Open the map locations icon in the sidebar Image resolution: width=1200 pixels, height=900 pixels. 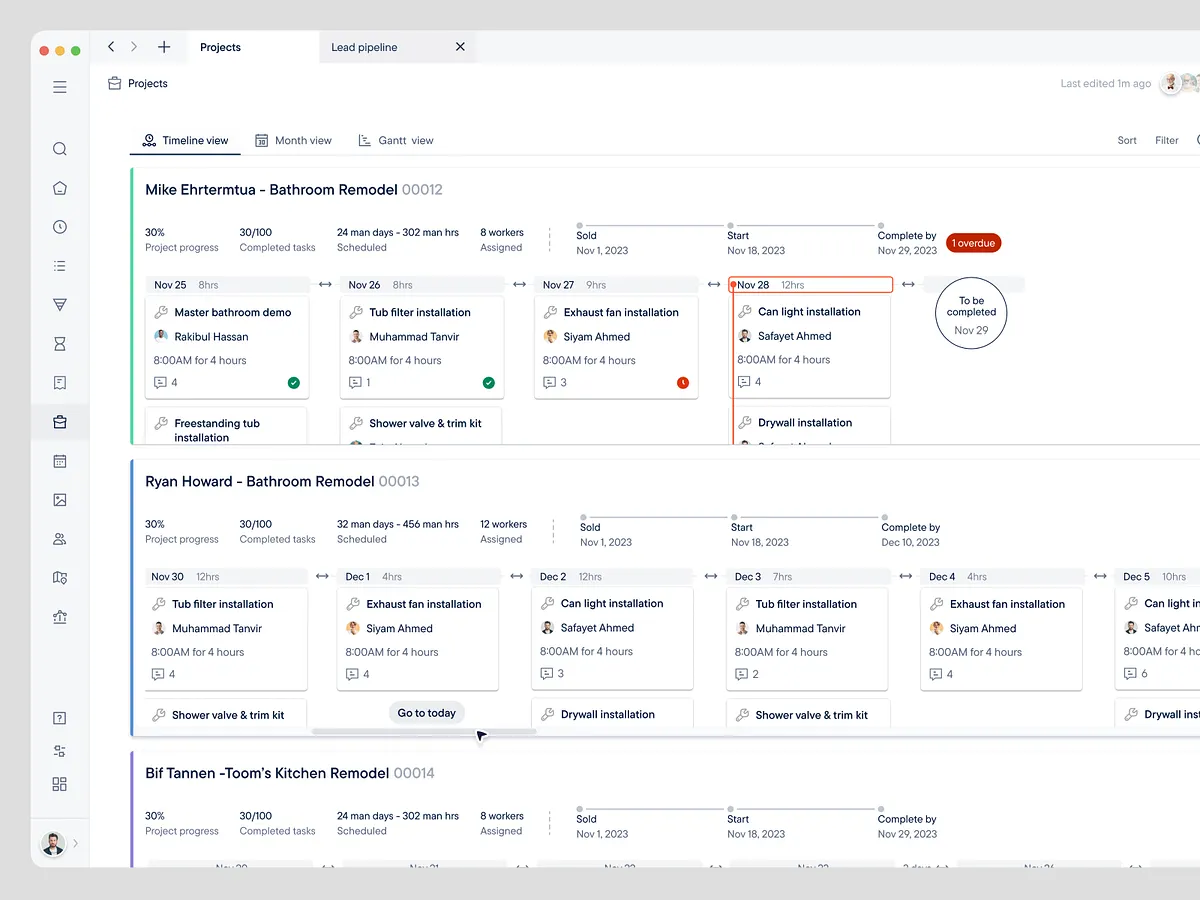coord(60,578)
